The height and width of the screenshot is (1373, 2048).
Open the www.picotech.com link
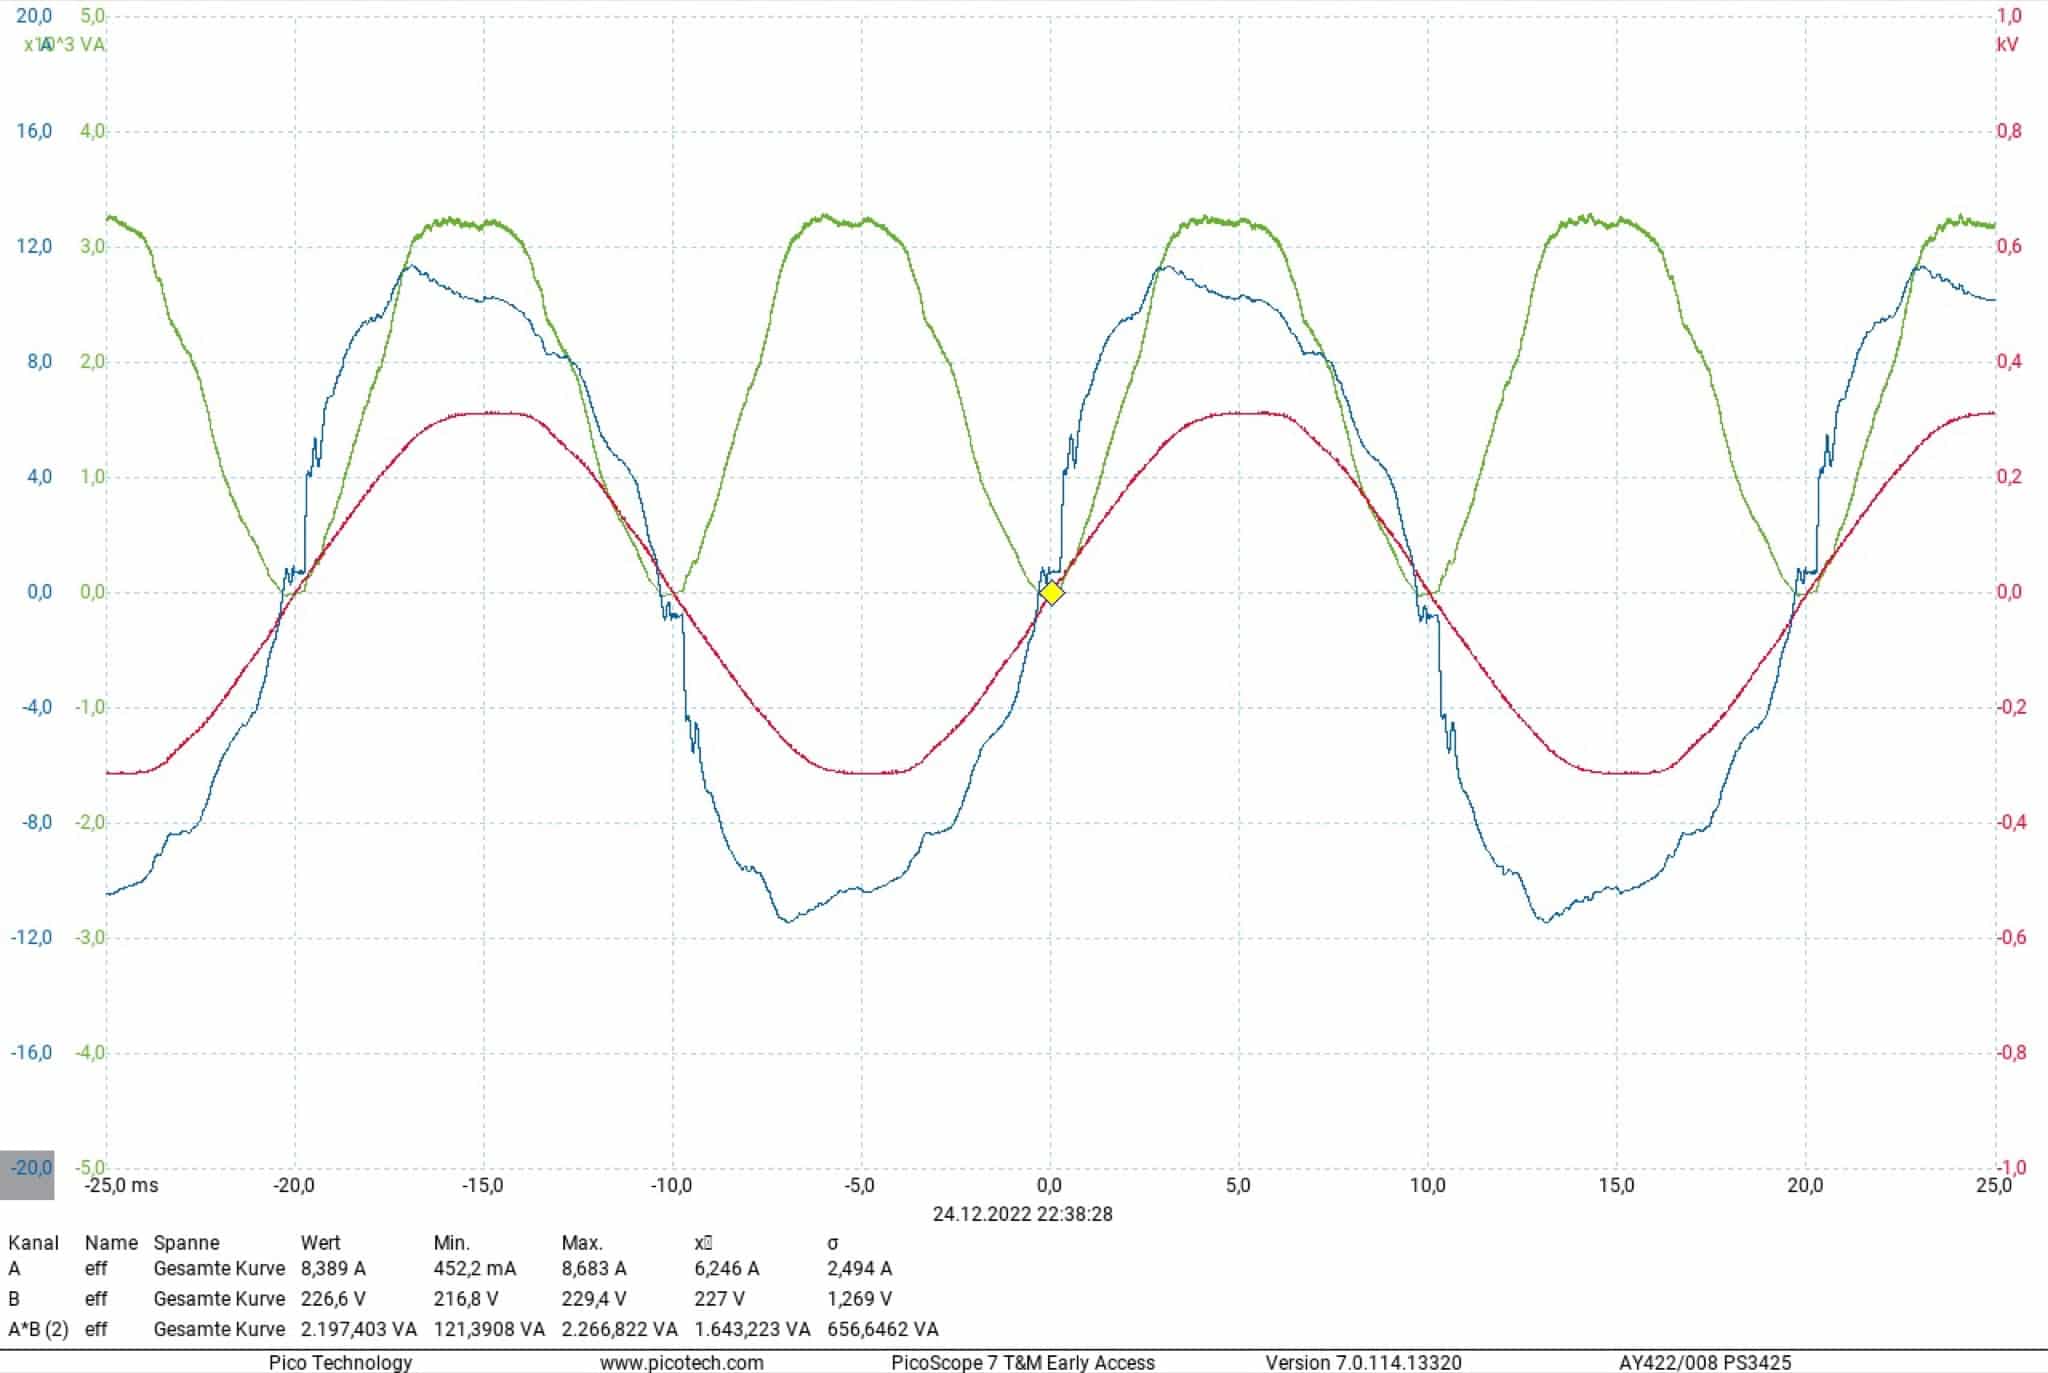(681, 1362)
